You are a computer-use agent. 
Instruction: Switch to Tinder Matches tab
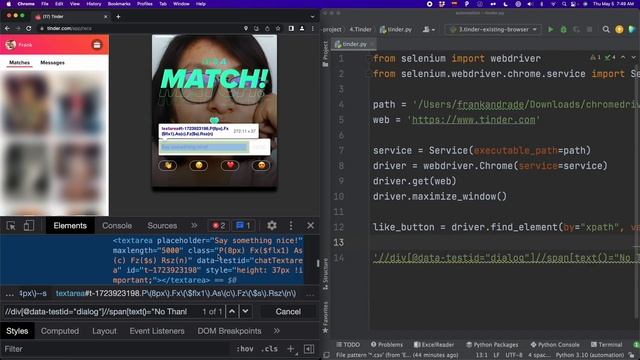point(20,62)
